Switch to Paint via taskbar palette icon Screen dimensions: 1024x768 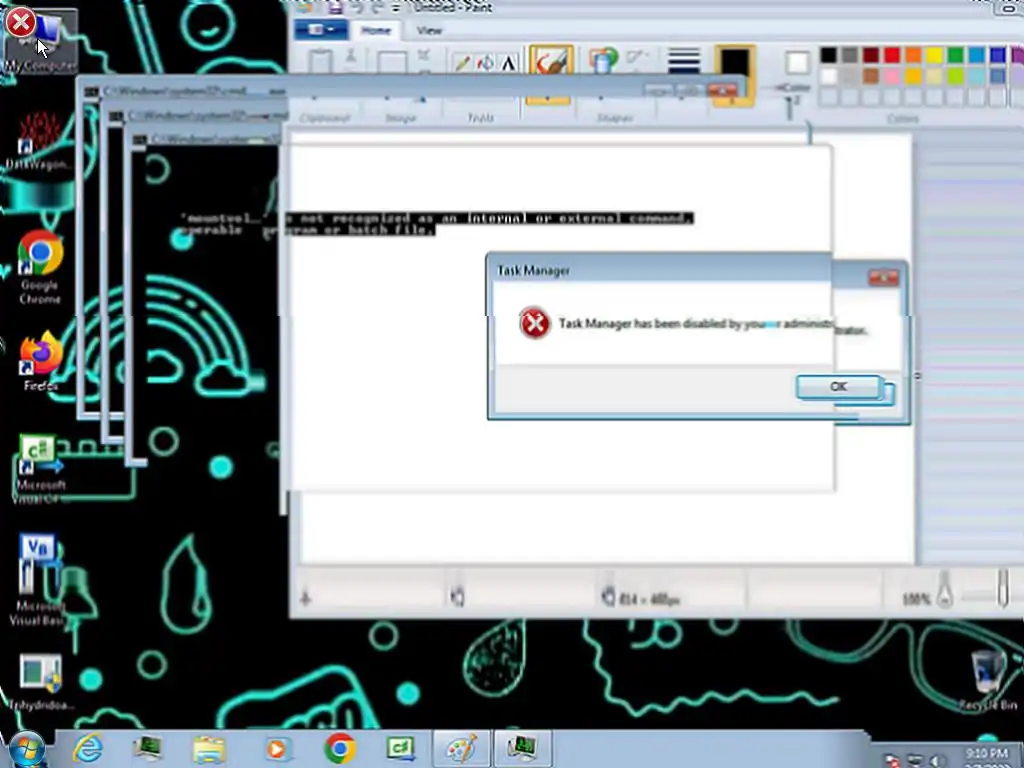pyautogui.click(x=462, y=749)
